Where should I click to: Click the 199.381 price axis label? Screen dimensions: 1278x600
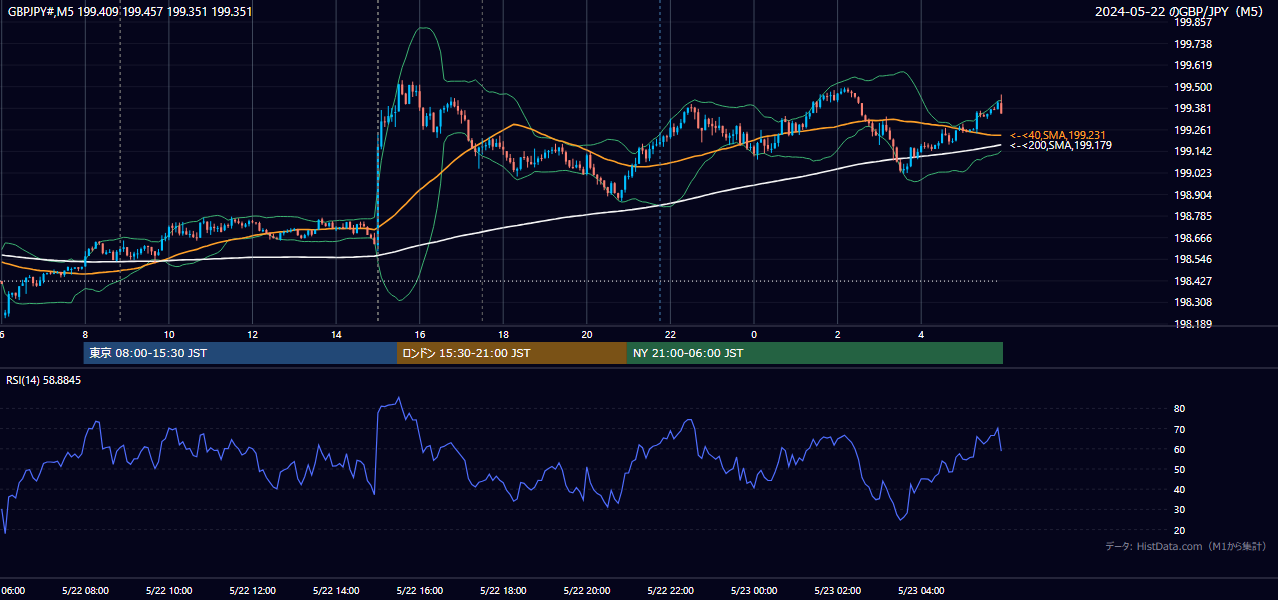(x=1192, y=108)
